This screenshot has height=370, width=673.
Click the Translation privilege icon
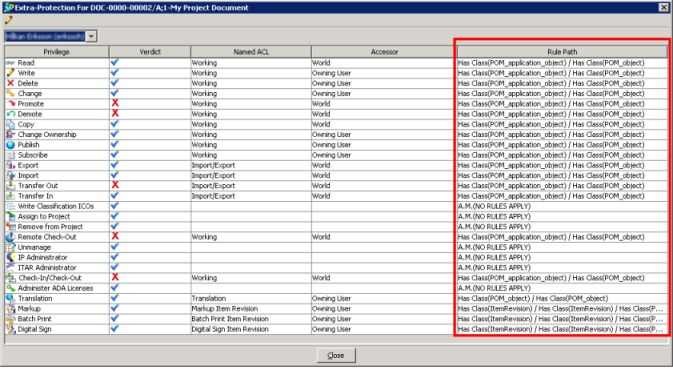point(10,298)
